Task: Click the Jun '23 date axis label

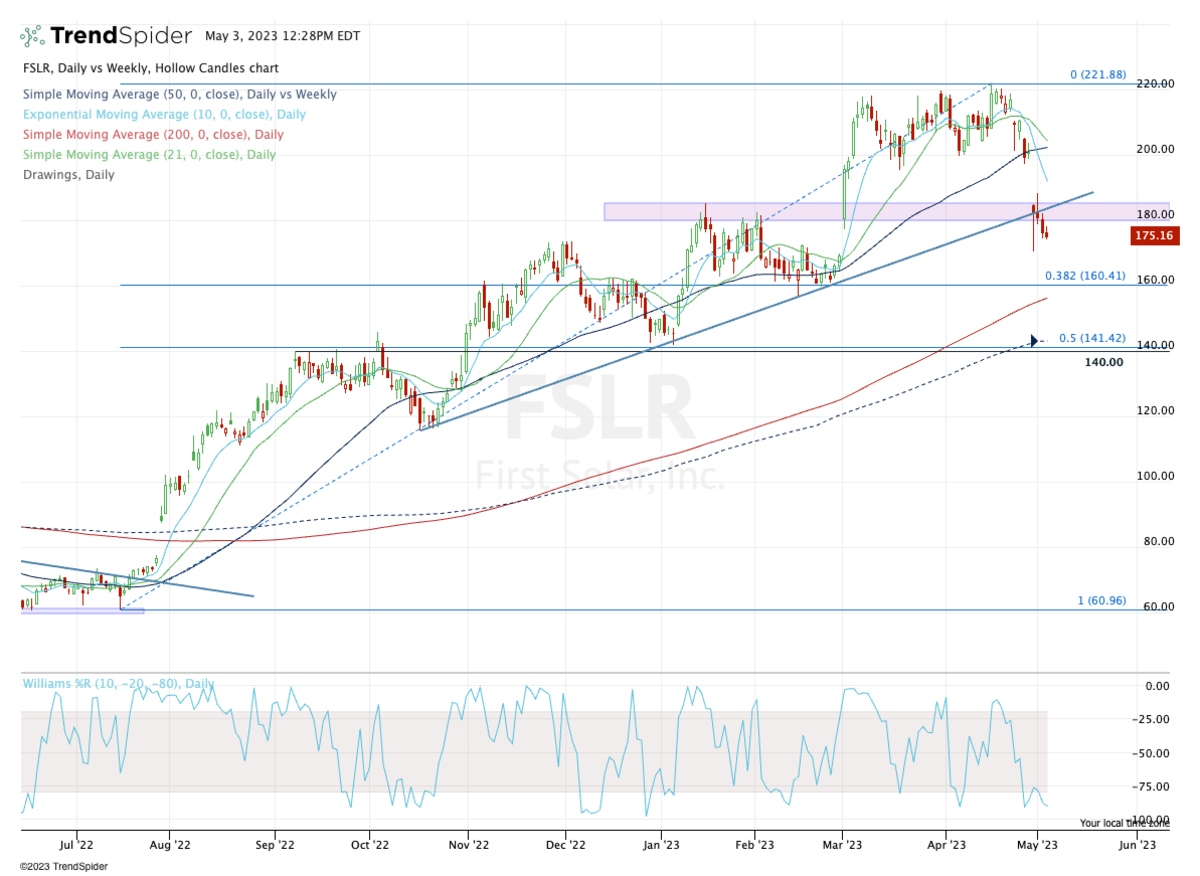Action: pyautogui.click(x=1137, y=845)
